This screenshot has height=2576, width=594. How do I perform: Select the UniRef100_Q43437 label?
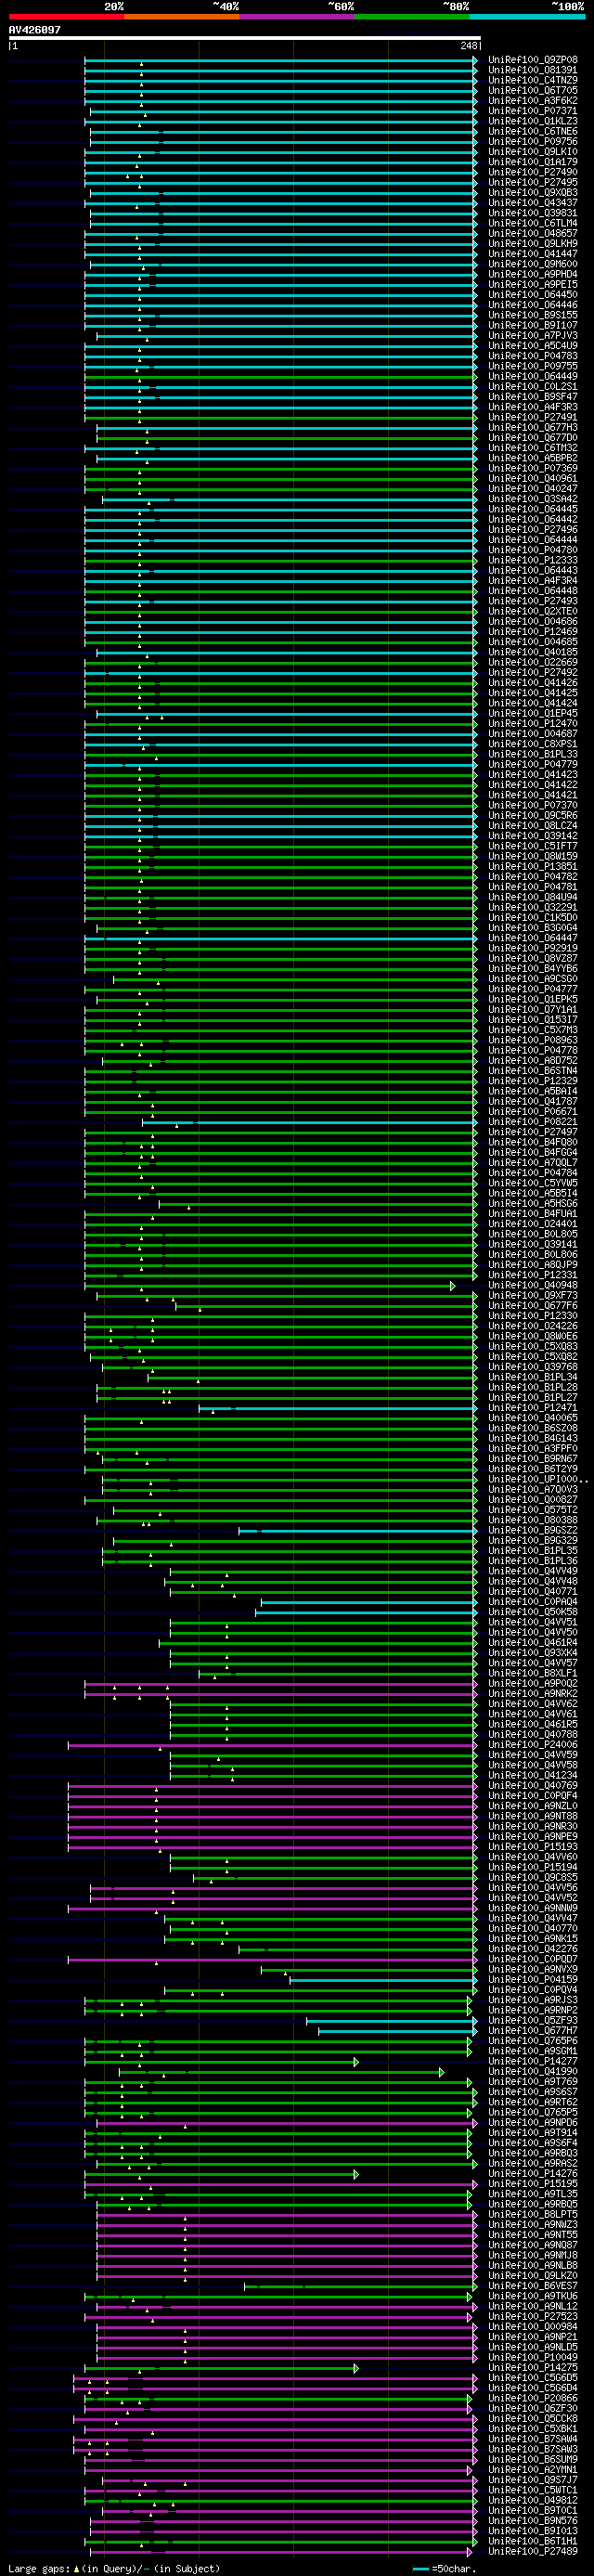532,203
